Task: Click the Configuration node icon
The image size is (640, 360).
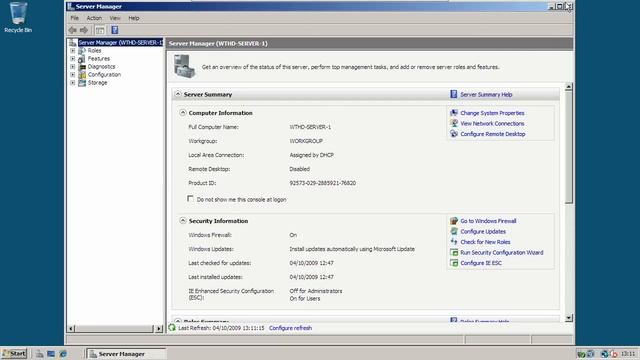Action: pos(82,75)
